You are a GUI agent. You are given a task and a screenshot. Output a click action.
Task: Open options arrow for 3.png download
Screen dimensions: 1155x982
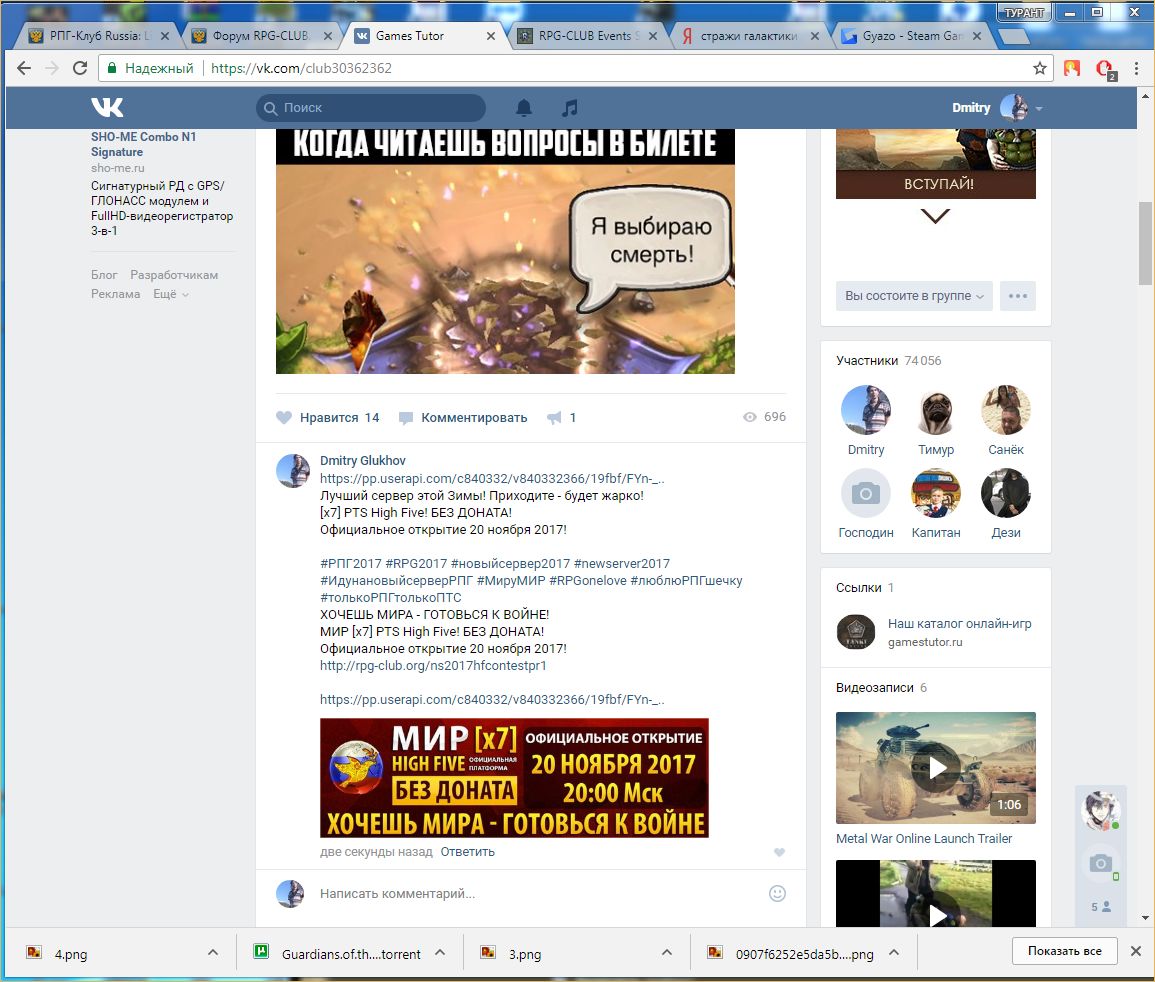(667, 953)
